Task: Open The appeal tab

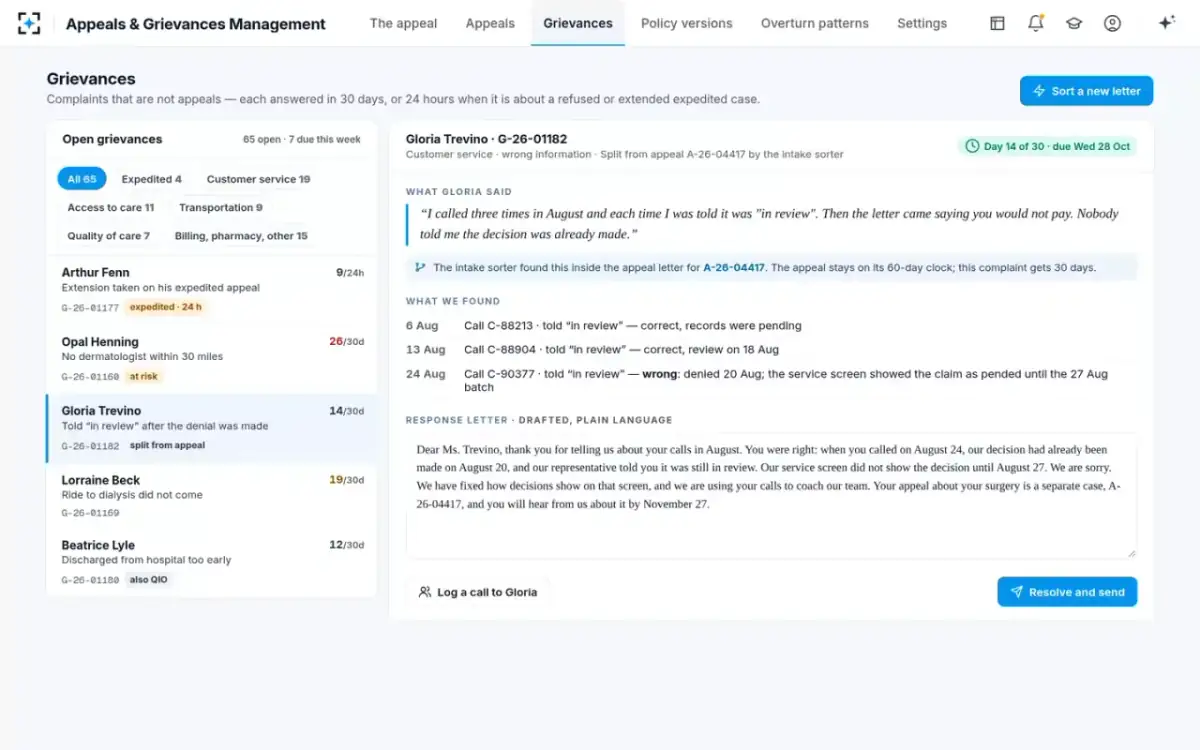Action: 403,23
